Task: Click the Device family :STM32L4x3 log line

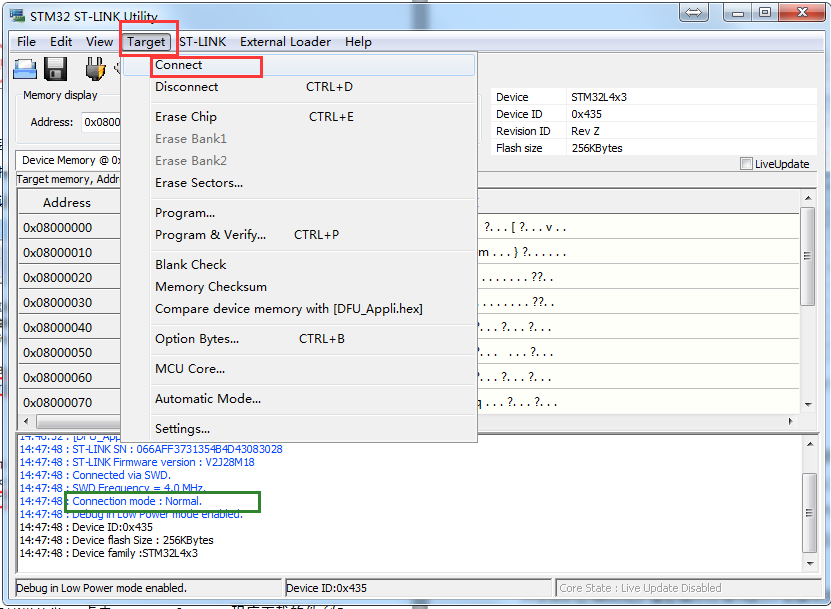Action: [109, 553]
